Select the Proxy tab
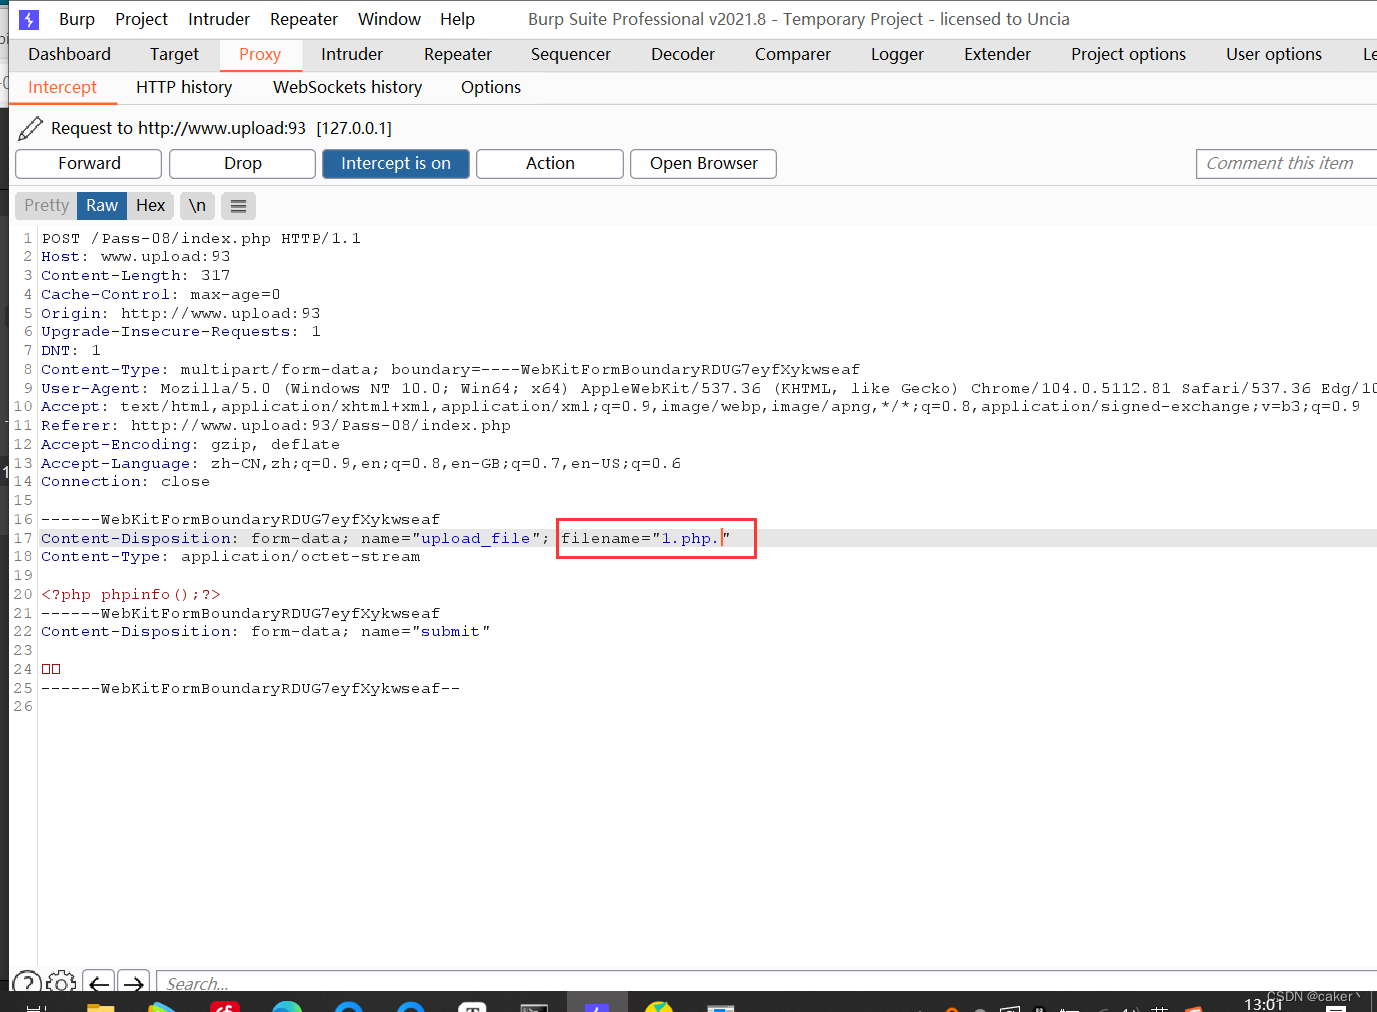Image resolution: width=1377 pixels, height=1012 pixels. 260,55
